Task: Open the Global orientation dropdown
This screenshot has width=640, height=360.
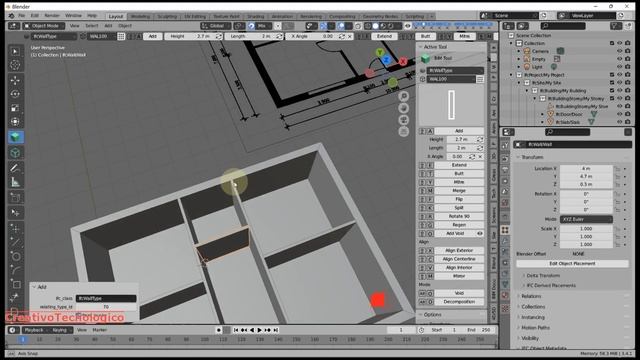Action: coord(216,26)
